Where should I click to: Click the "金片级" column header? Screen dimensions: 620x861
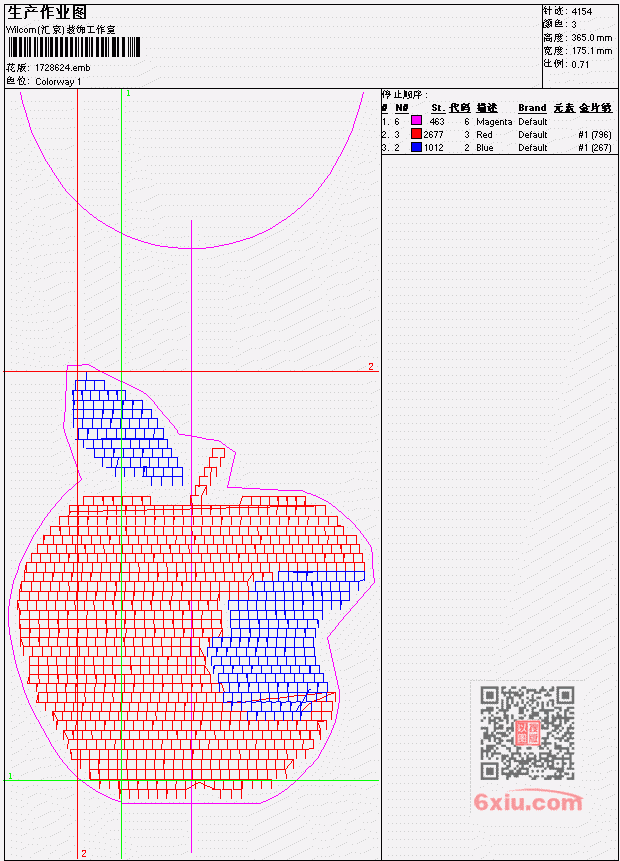tap(595, 108)
